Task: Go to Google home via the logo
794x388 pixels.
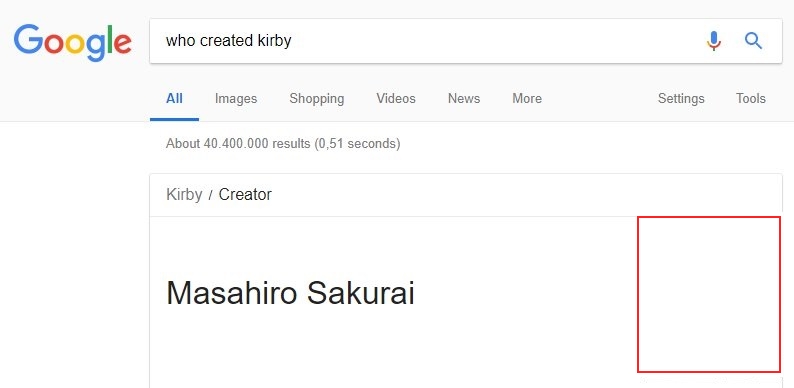Action: coord(73,43)
